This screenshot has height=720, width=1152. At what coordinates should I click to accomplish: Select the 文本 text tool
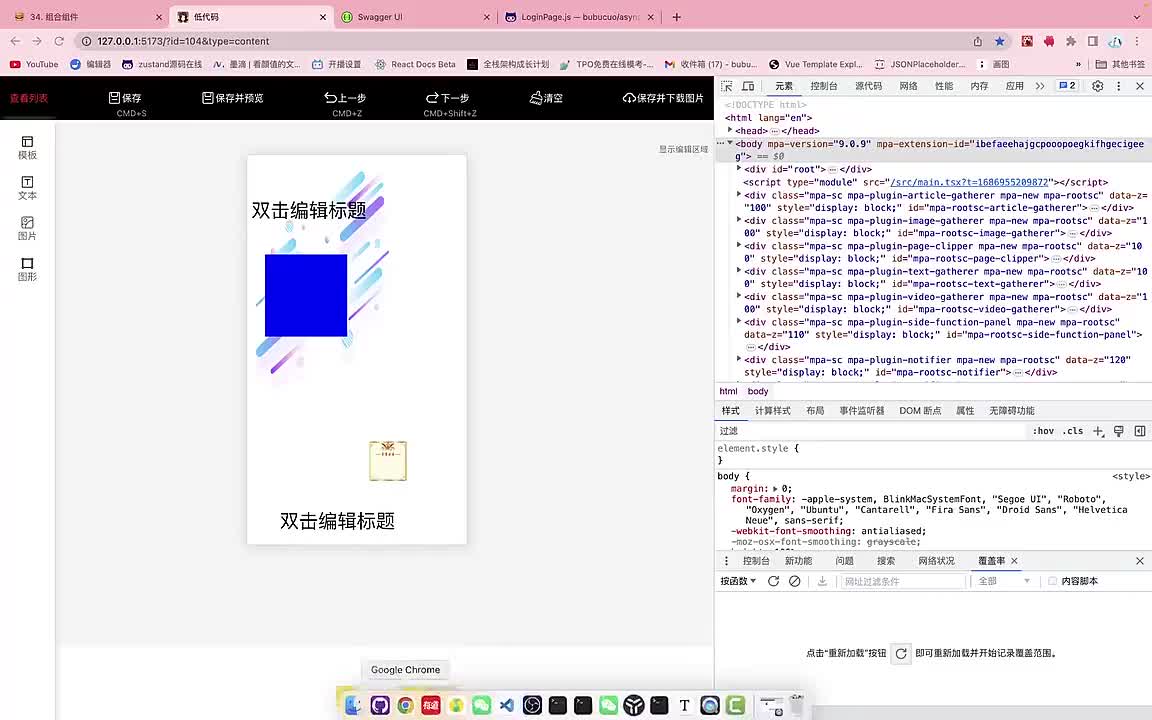pos(27,188)
